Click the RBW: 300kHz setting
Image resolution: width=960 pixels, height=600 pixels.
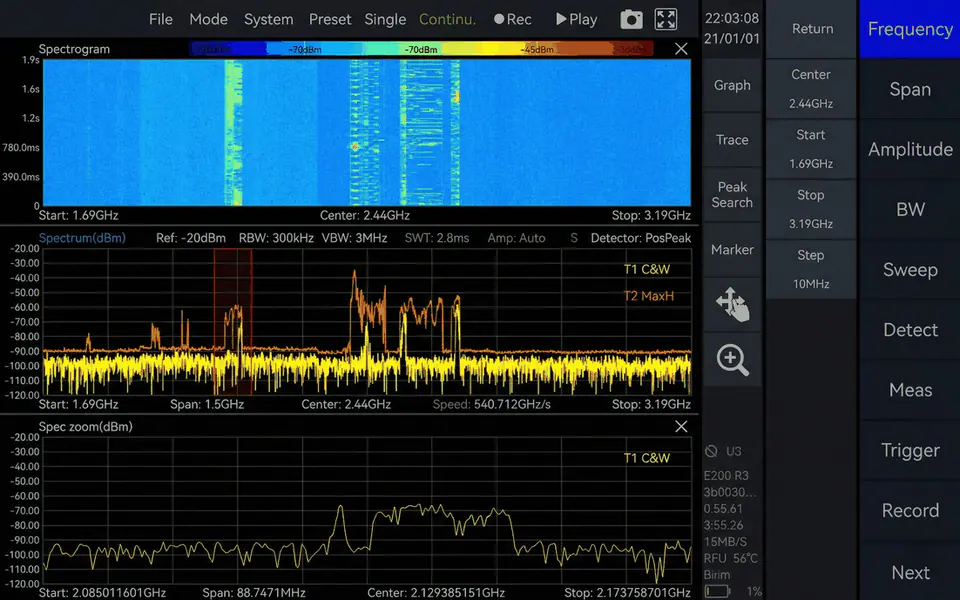276,238
